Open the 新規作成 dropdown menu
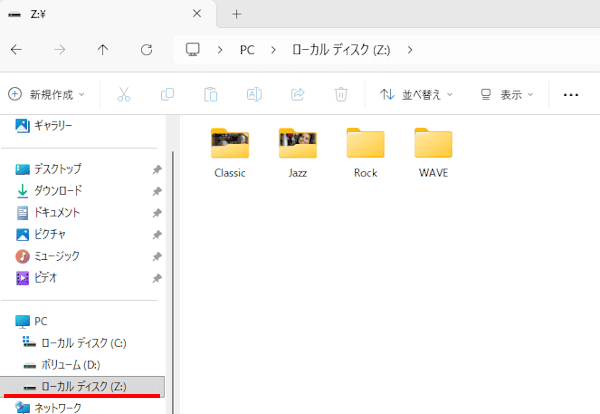Screen dimensions: 600x414 [46, 94]
